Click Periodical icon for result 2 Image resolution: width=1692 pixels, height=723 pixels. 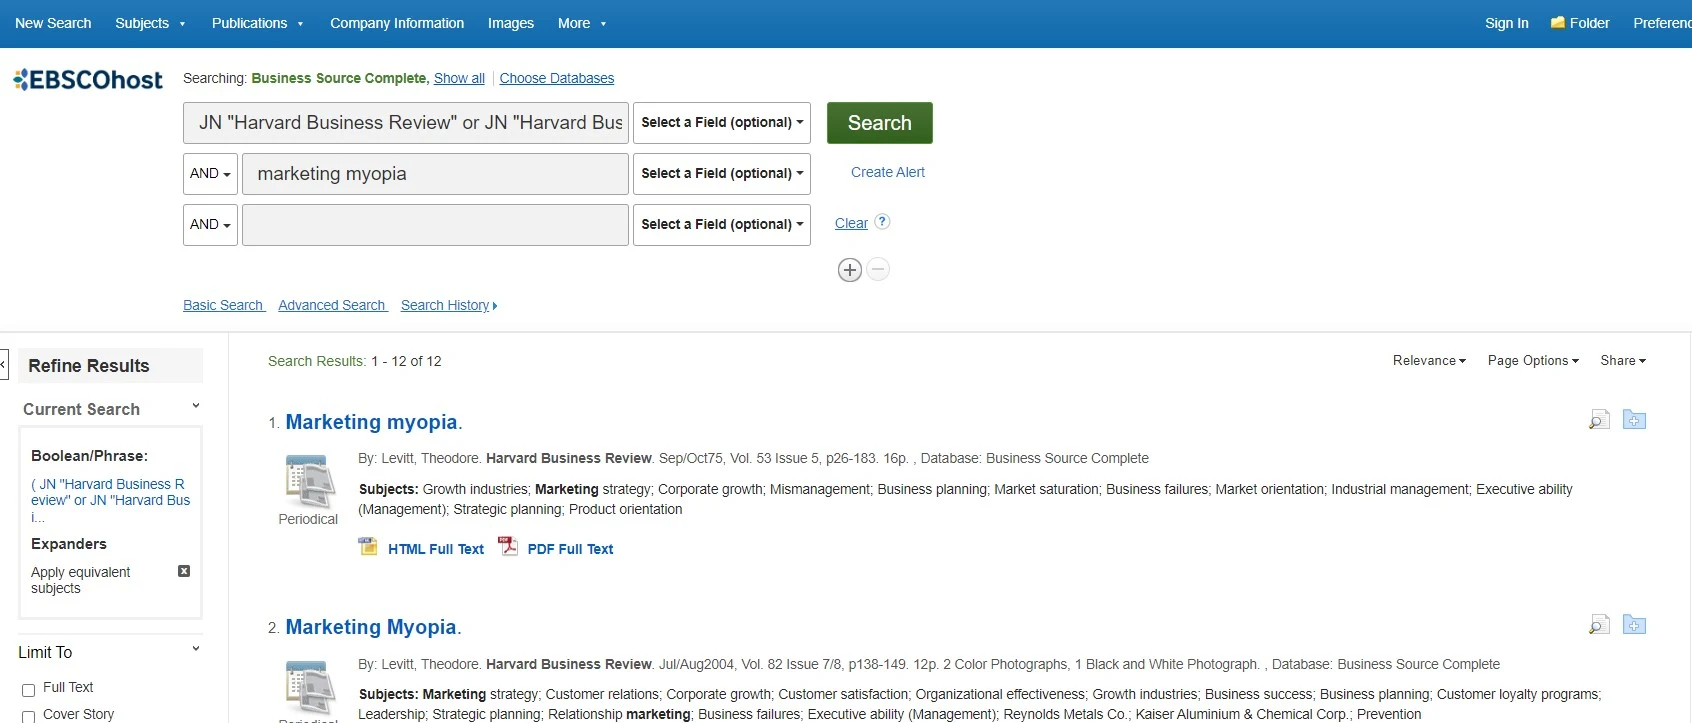point(308,688)
